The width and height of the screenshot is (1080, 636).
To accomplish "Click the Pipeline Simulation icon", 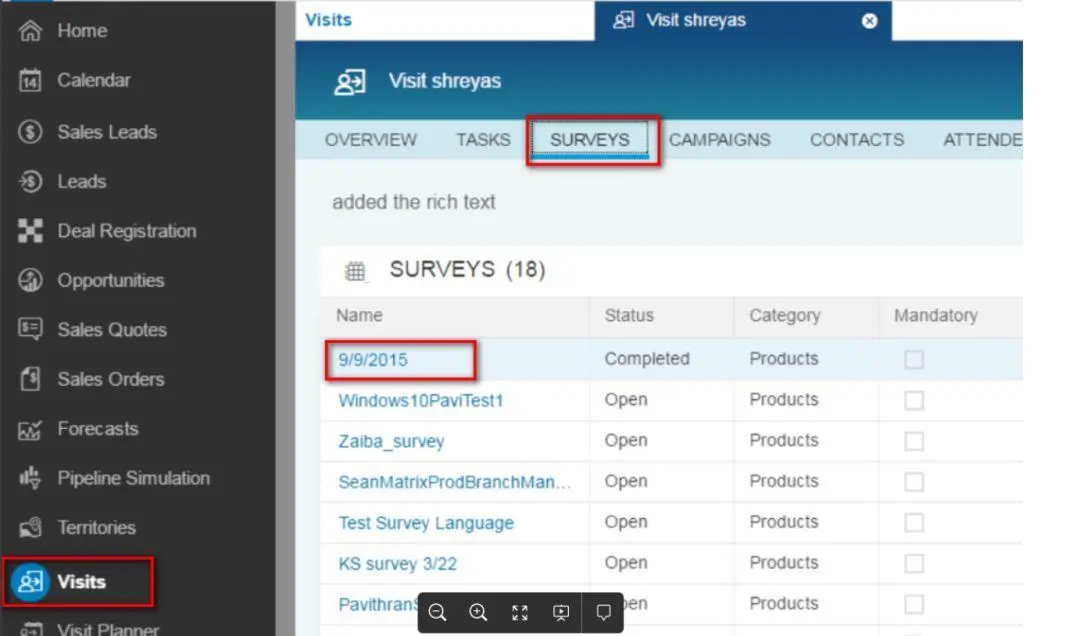I will (30, 477).
